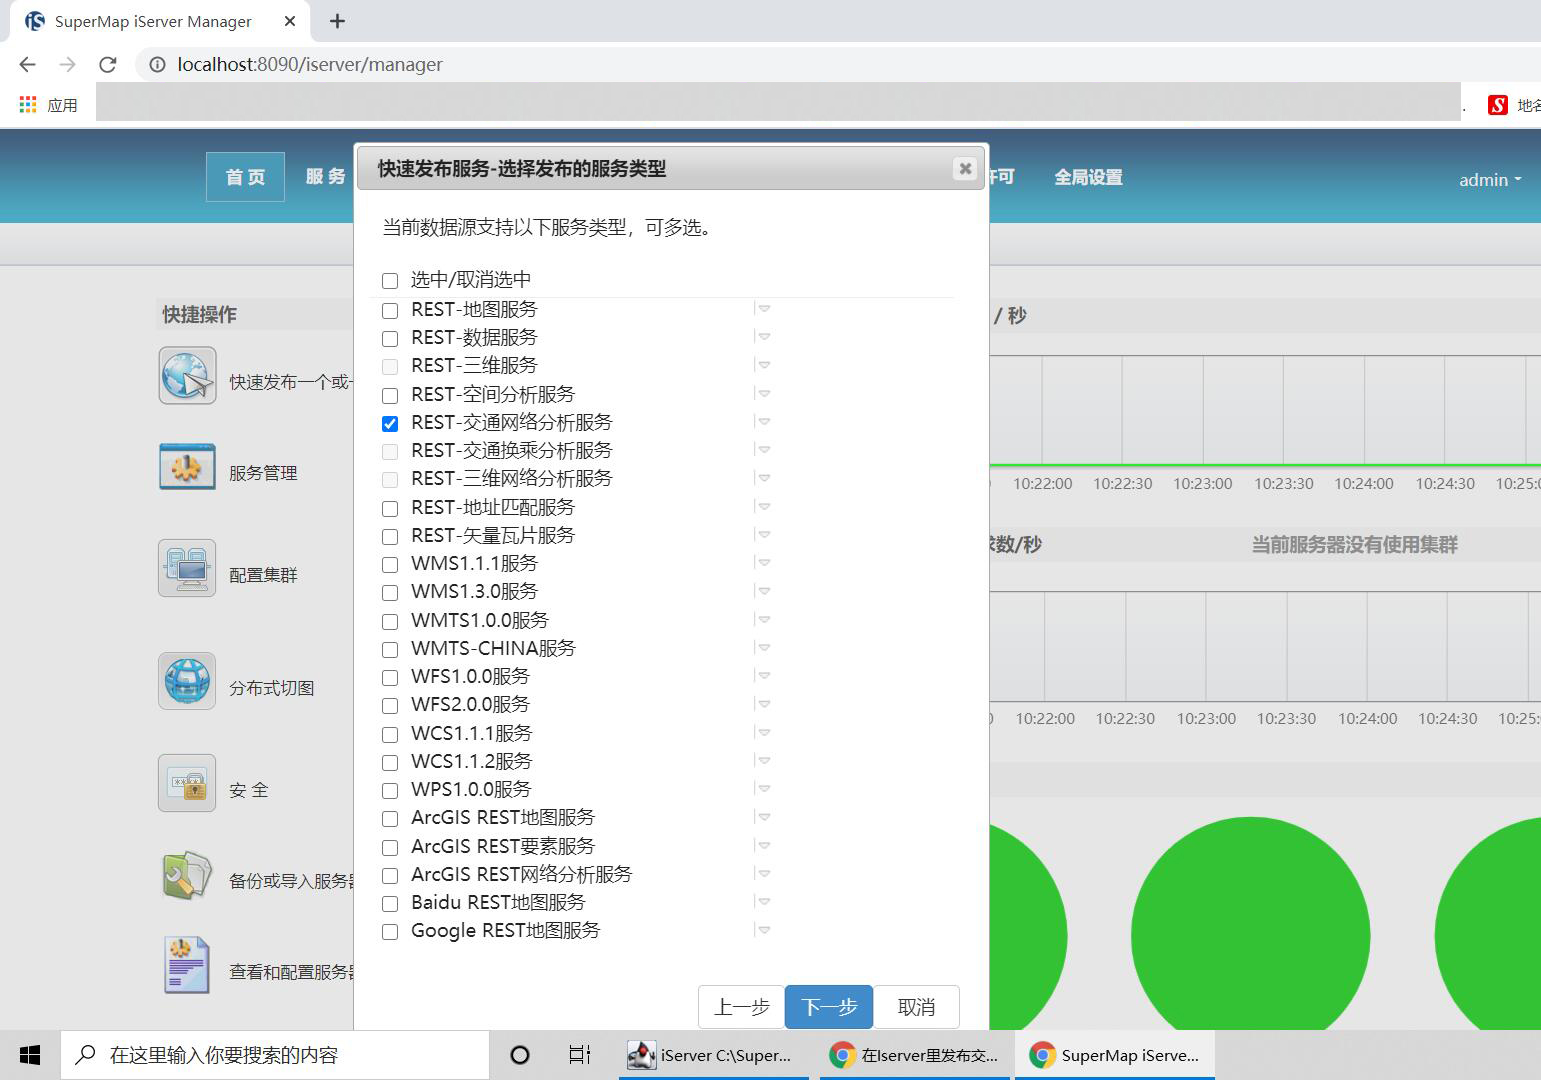Uncheck REST-交通网络分析服务
The image size is (1541, 1080).
coord(390,424)
